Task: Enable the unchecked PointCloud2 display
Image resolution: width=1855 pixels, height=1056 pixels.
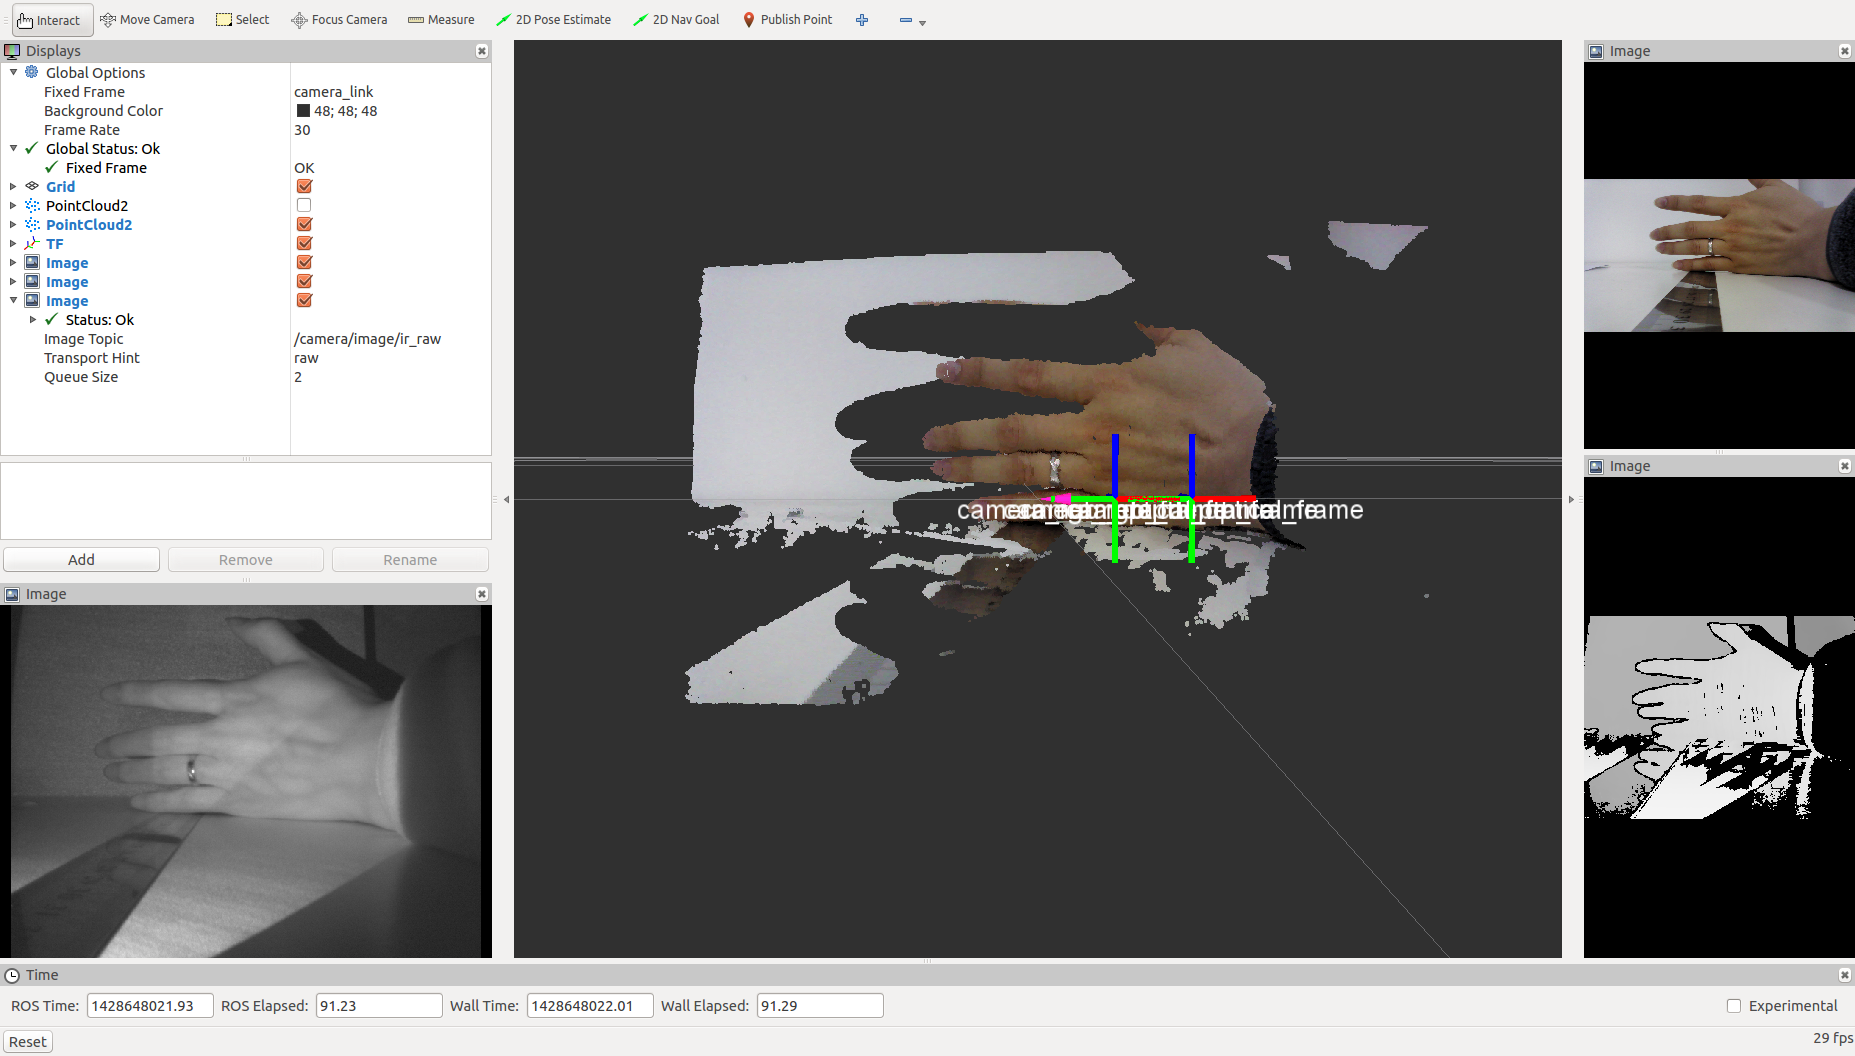Action: pos(304,205)
